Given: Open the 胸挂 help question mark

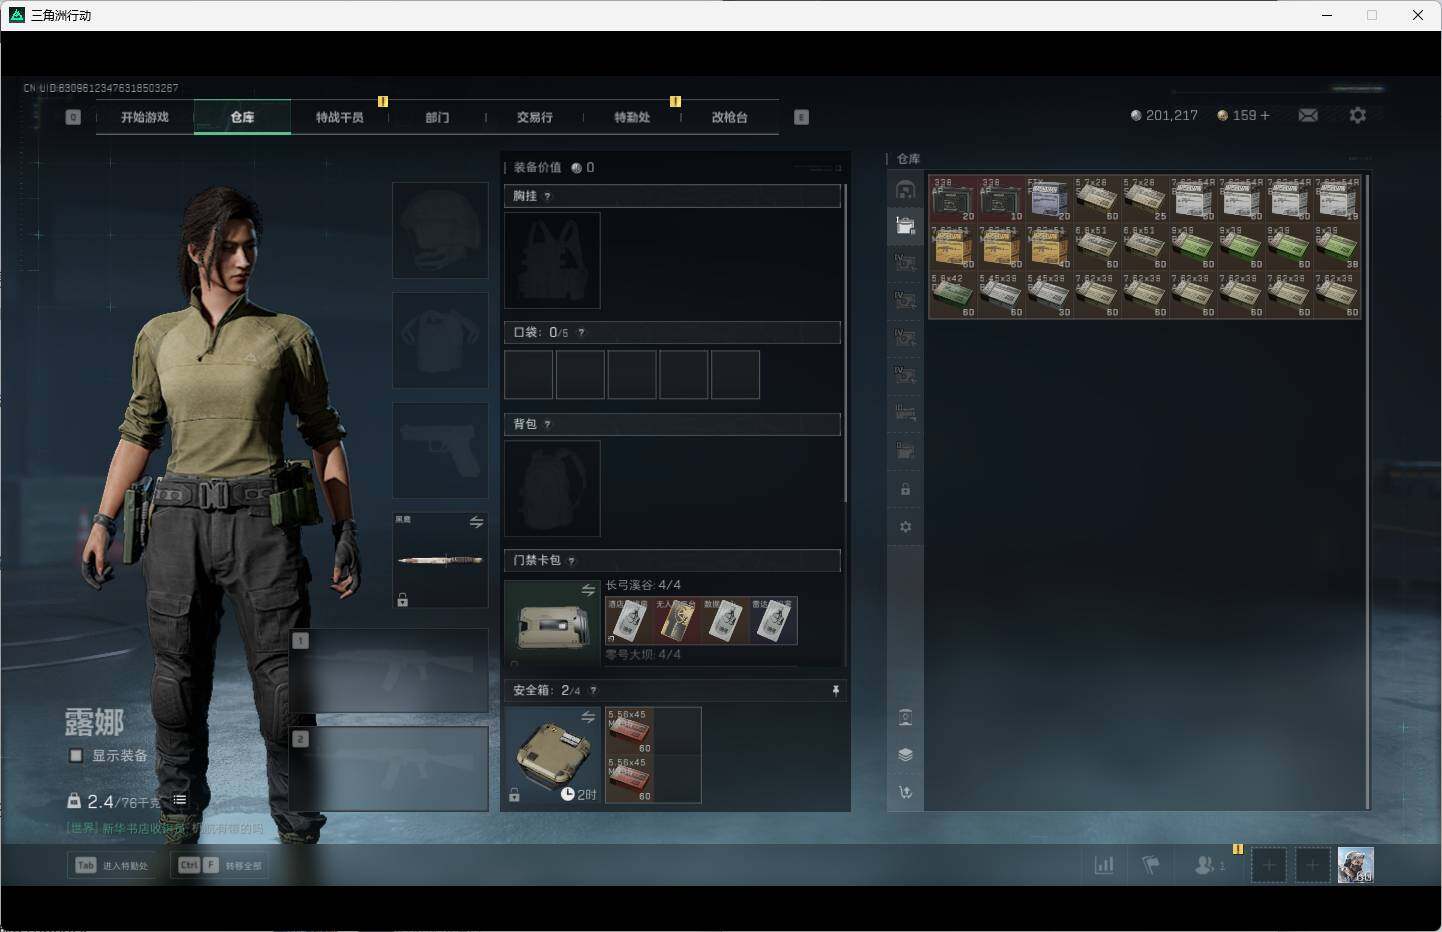Looking at the screenshot, I should click(547, 196).
